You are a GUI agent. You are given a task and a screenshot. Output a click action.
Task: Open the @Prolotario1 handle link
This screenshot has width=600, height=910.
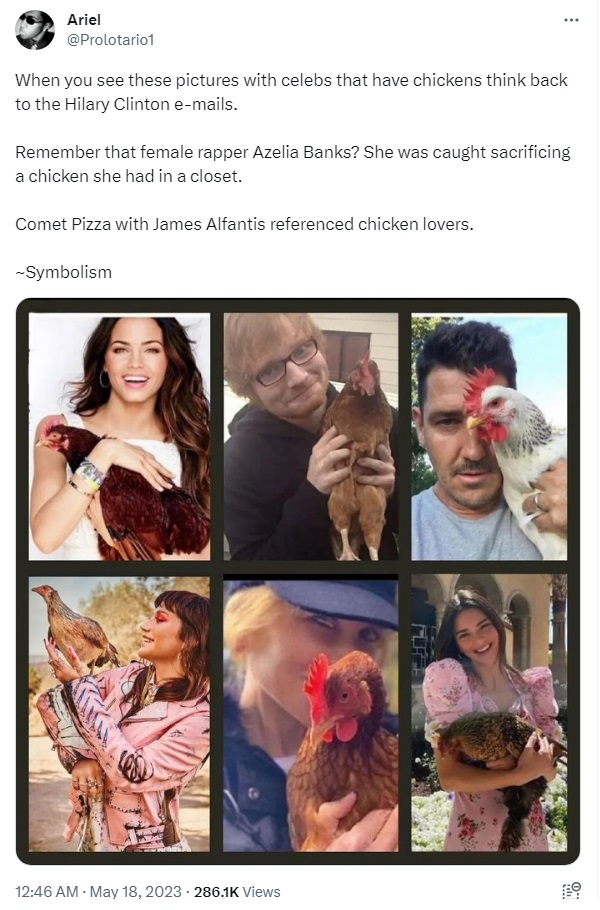point(110,40)
